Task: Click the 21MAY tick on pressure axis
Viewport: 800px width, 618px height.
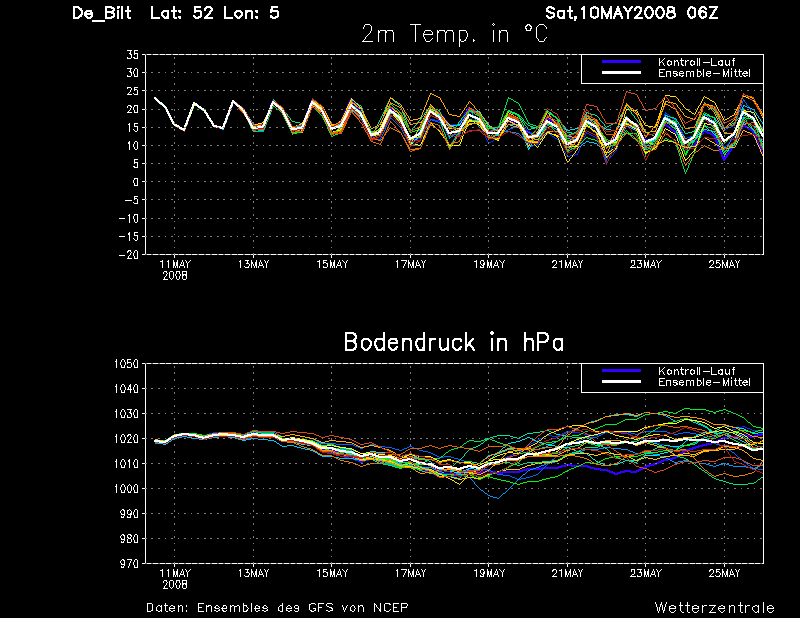Action: coord(567,574)
